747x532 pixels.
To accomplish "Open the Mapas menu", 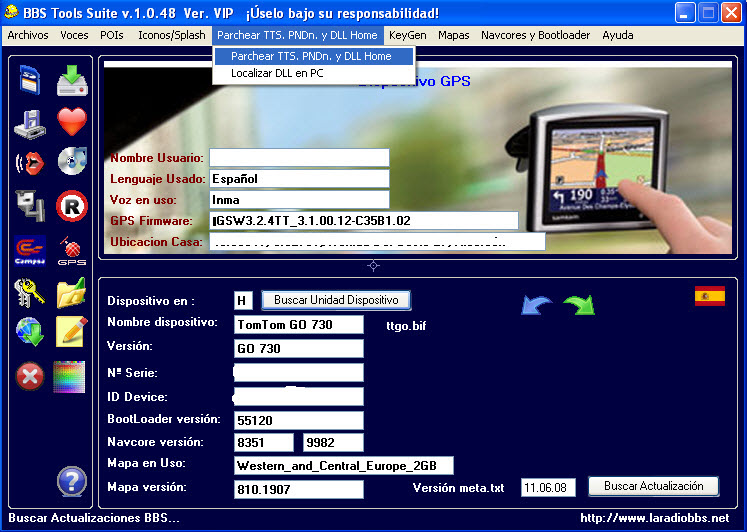I will (x=454, y=35).
